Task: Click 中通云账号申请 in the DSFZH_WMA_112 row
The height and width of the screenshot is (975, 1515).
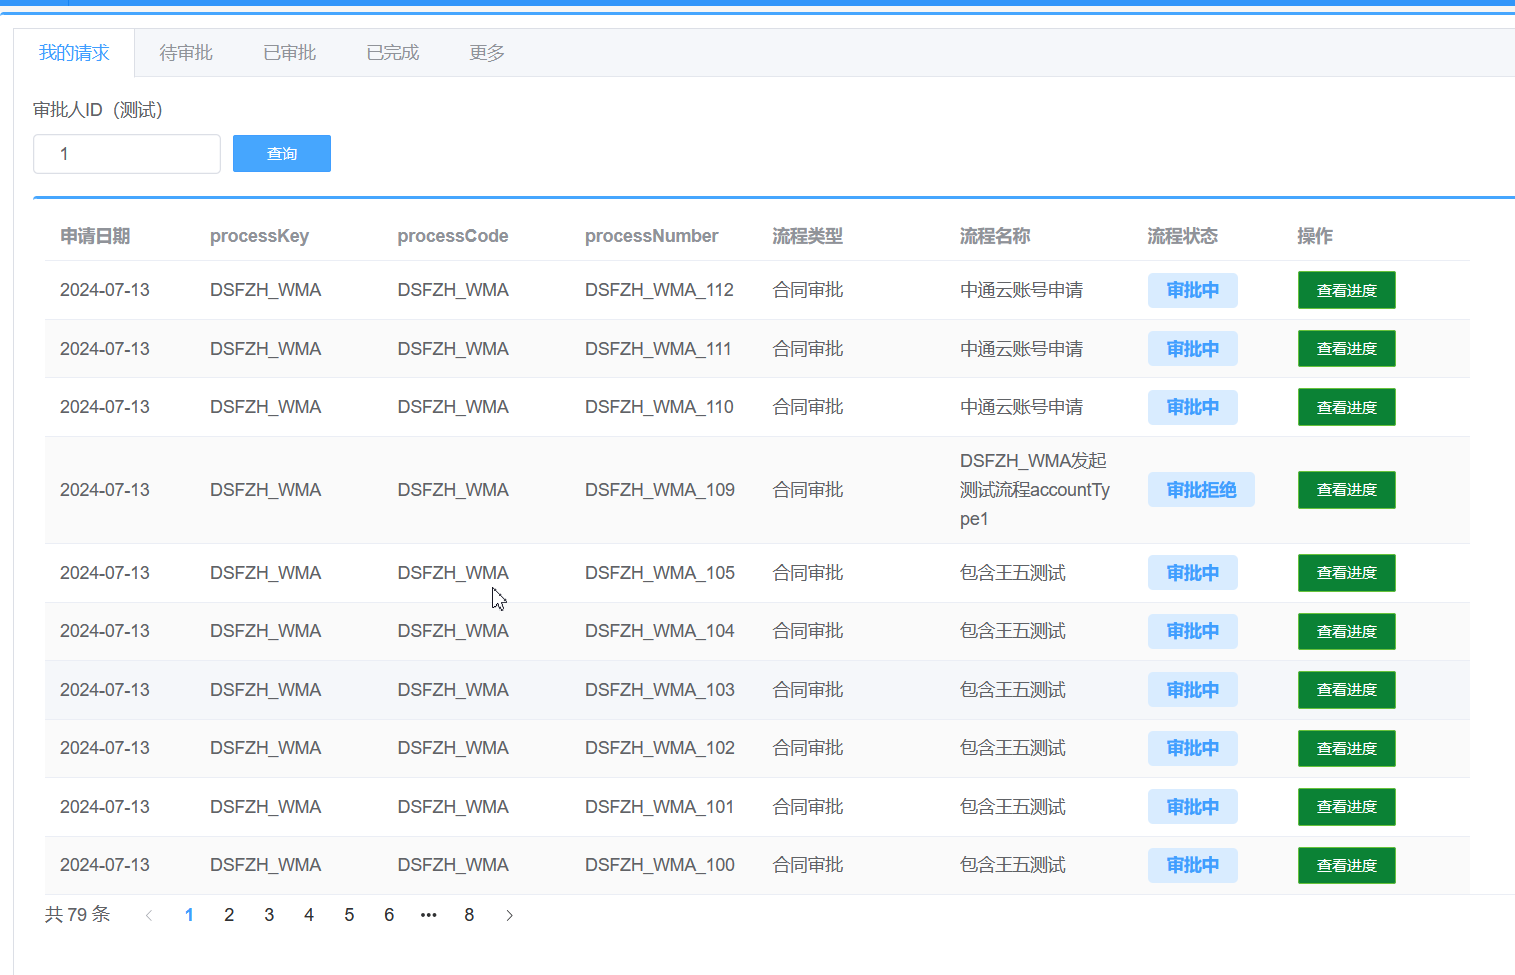Action: [x=1021, y=290]
